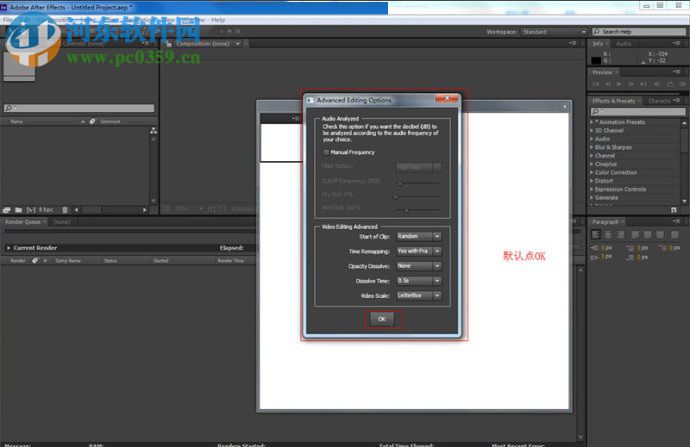Select the Effects & Presets tab
This screenshot has width=690, height=447.
tap(613, 101)
